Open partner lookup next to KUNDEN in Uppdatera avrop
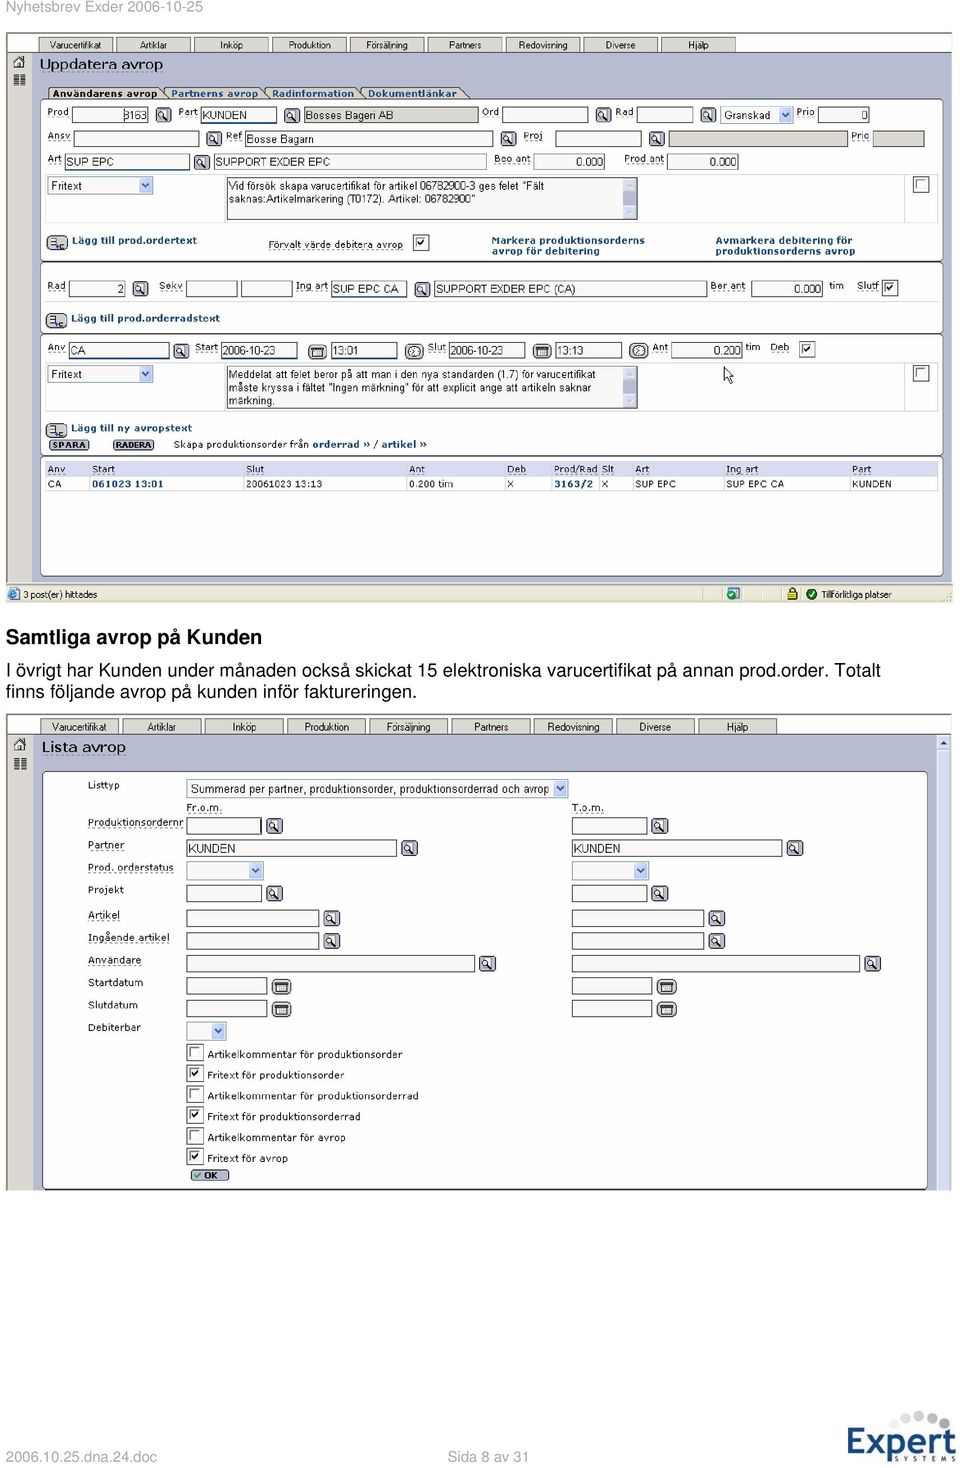 click(x=292, y=115)
